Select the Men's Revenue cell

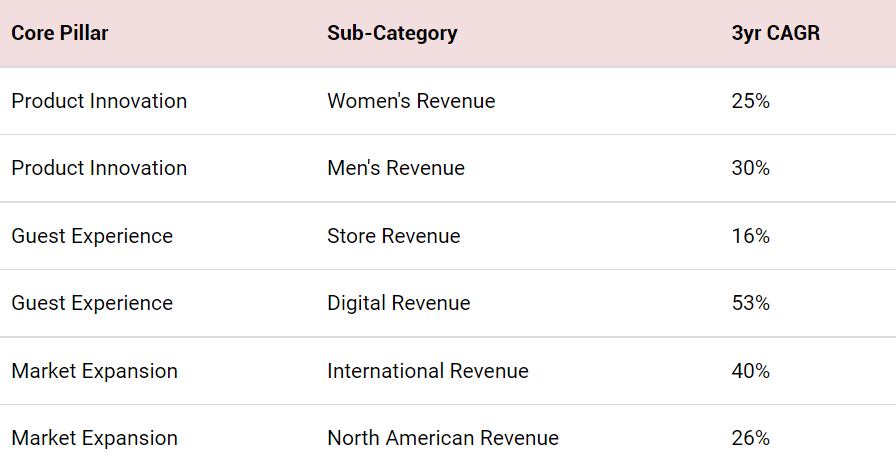[x=396, y=168]
